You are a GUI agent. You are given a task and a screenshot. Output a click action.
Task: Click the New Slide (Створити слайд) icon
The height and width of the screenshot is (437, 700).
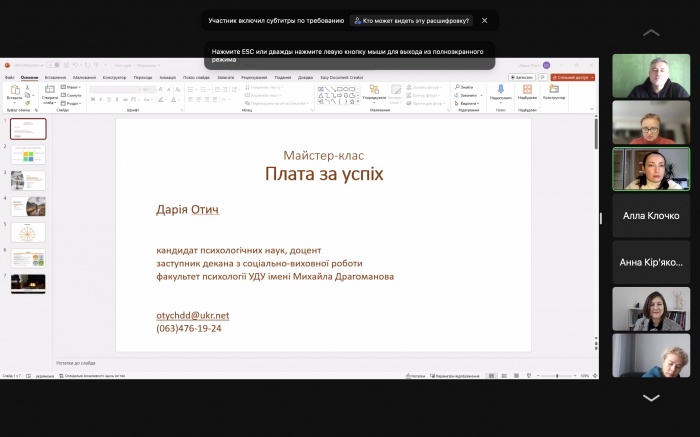pos(49,91)
